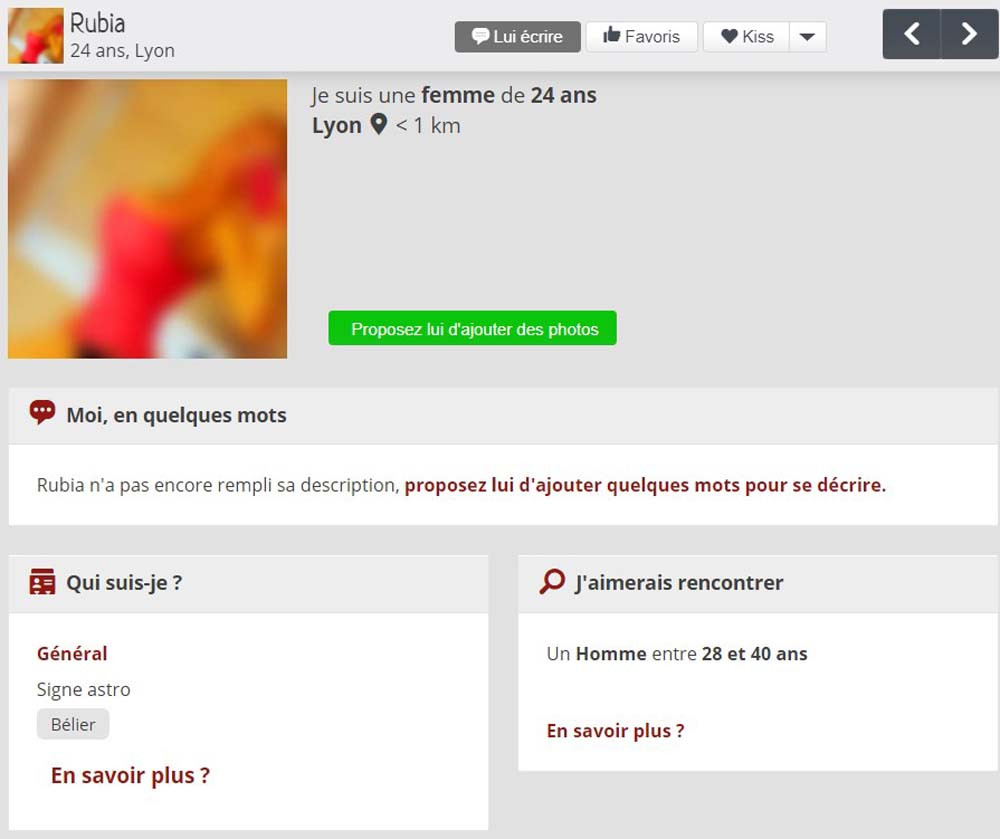Open Rubia's blurred large profile photo

(147, 219)
